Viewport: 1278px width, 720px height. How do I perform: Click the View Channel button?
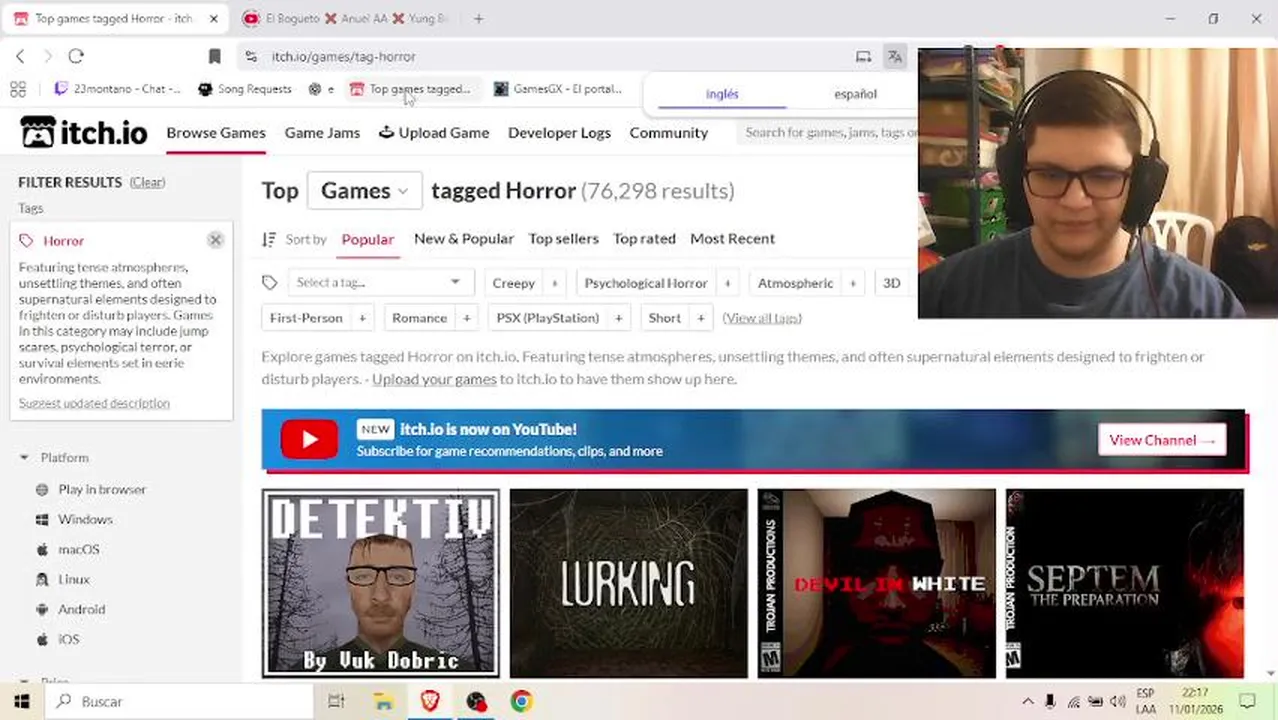click(1162, 440)
